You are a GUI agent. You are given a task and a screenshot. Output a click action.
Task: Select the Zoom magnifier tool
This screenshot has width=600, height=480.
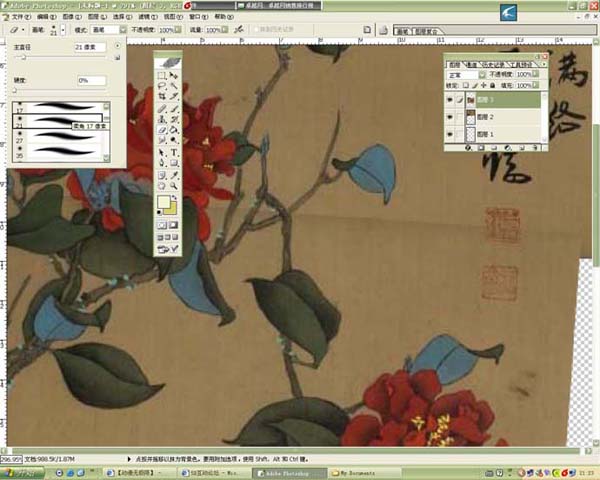[174, 186]
